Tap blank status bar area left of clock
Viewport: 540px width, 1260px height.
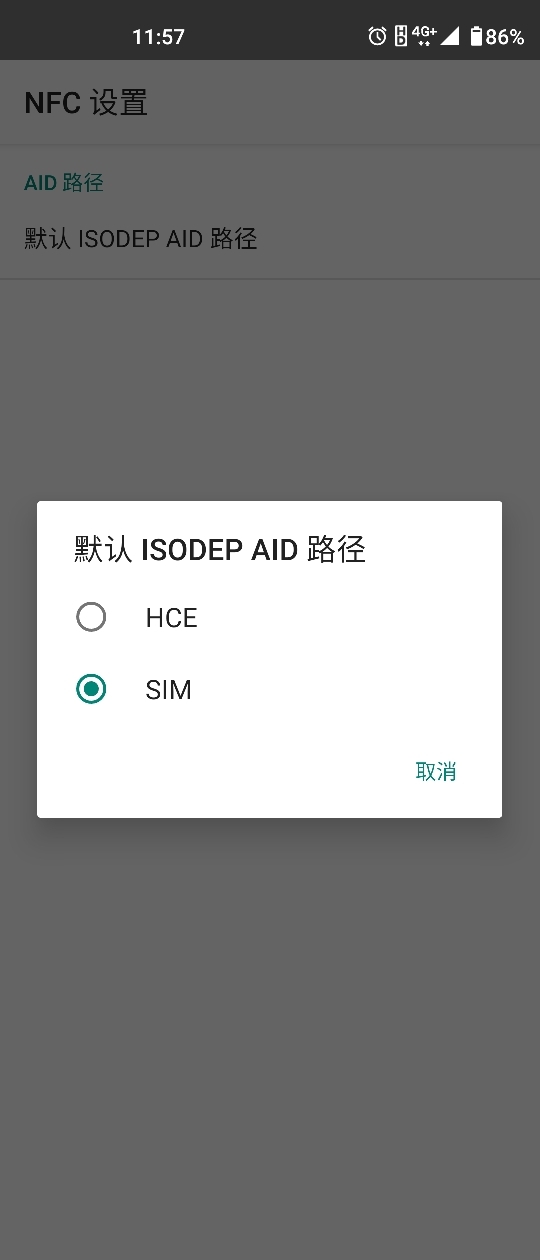click(x=65, y=37)
